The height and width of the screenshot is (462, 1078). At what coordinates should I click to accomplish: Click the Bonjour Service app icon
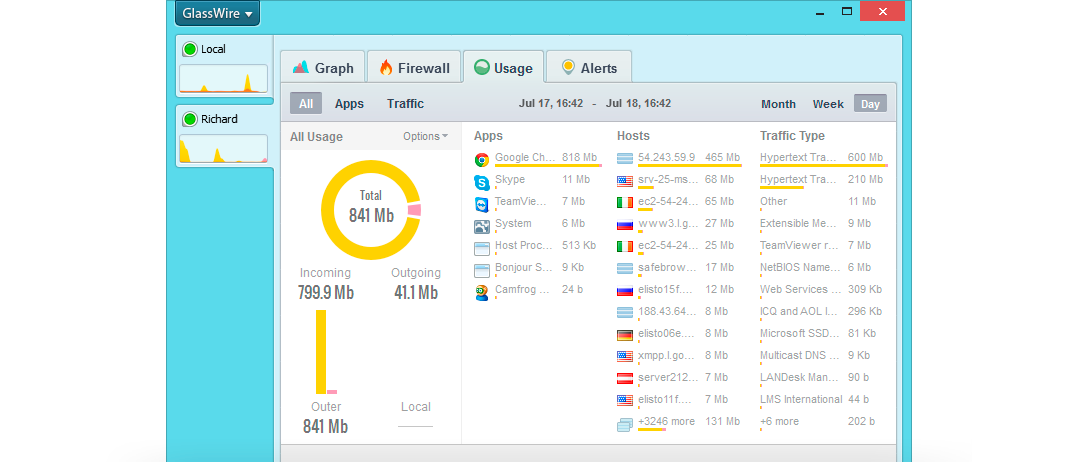pyautogui.click(x=482, y=269)
